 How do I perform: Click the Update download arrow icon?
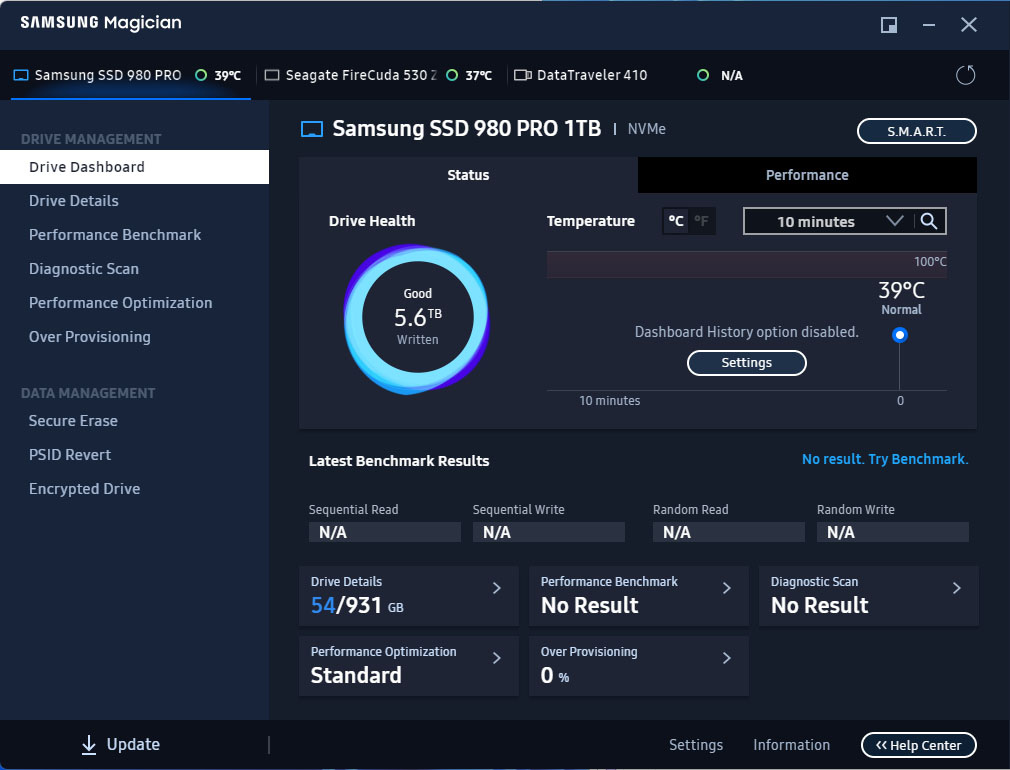point(89,744)
